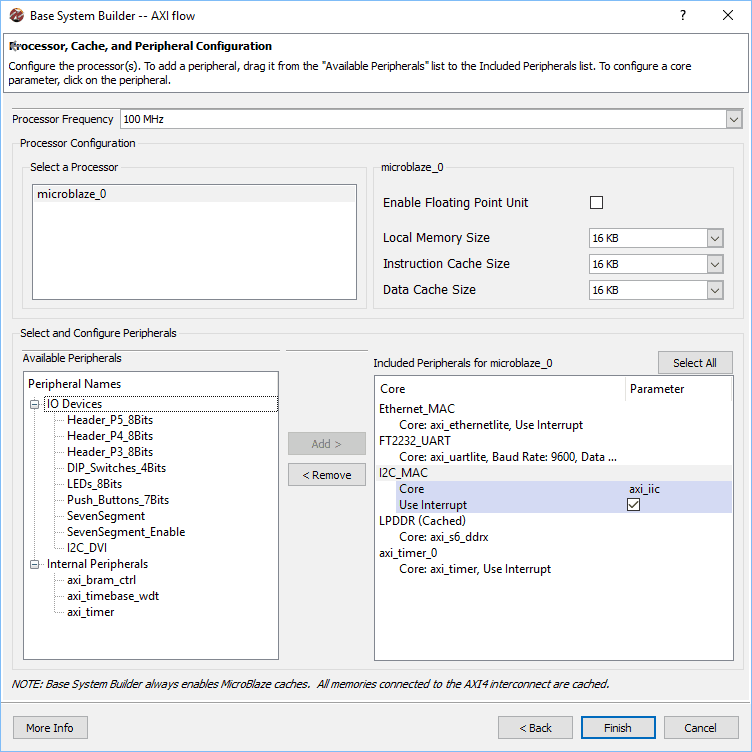Open the Local Memory Size dropdown

tap(714, 238)
